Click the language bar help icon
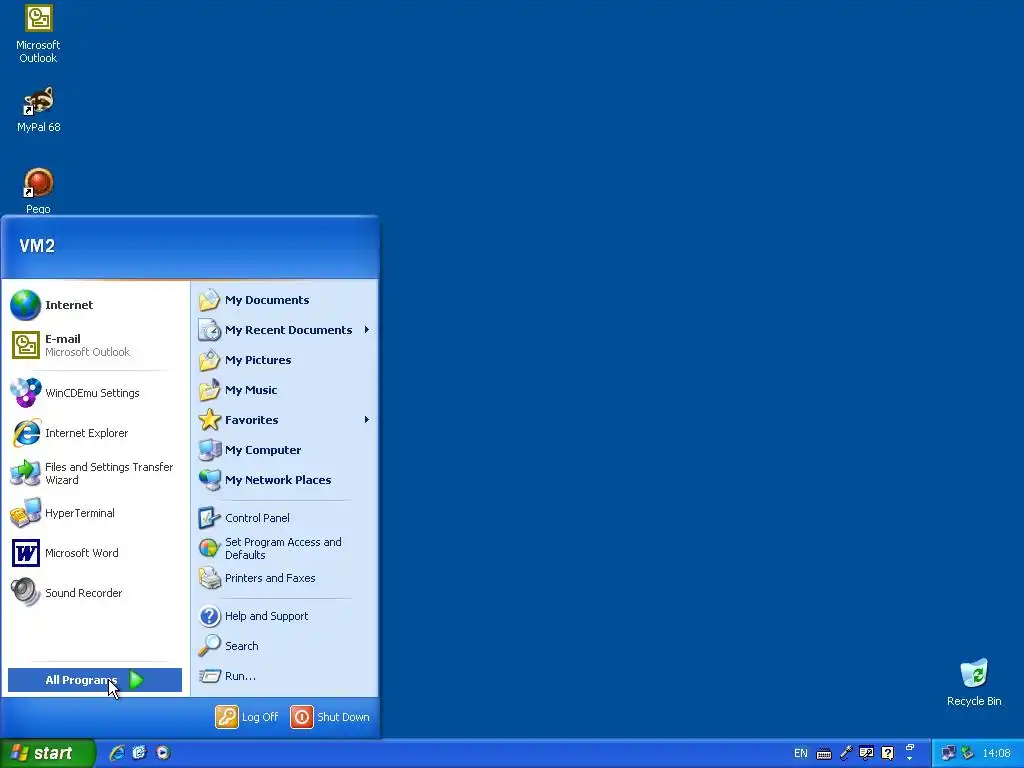Viewport: 1024px width, 768px height. [888, 754]
